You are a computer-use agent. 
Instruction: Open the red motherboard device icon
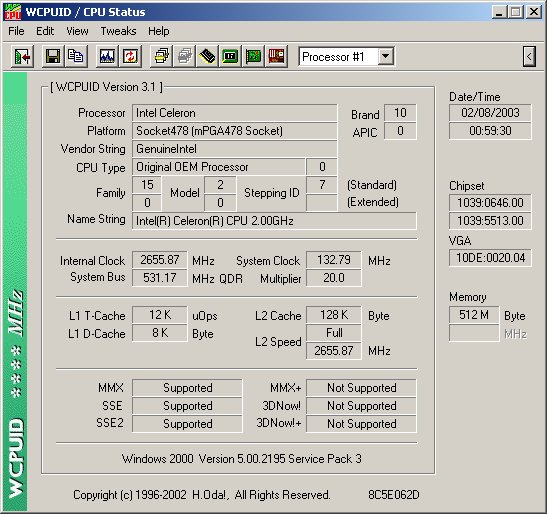[x=276, y=56]
